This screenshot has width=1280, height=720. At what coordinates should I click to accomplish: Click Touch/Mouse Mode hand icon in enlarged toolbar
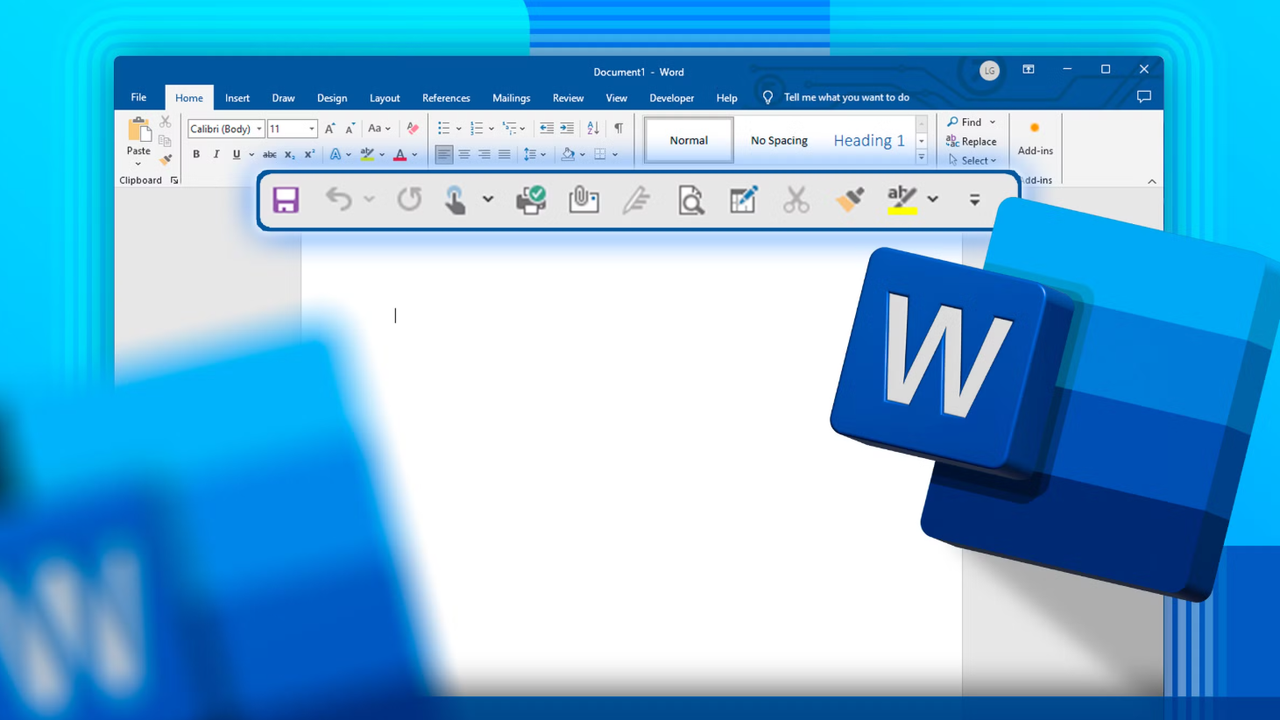click(455, 199)
